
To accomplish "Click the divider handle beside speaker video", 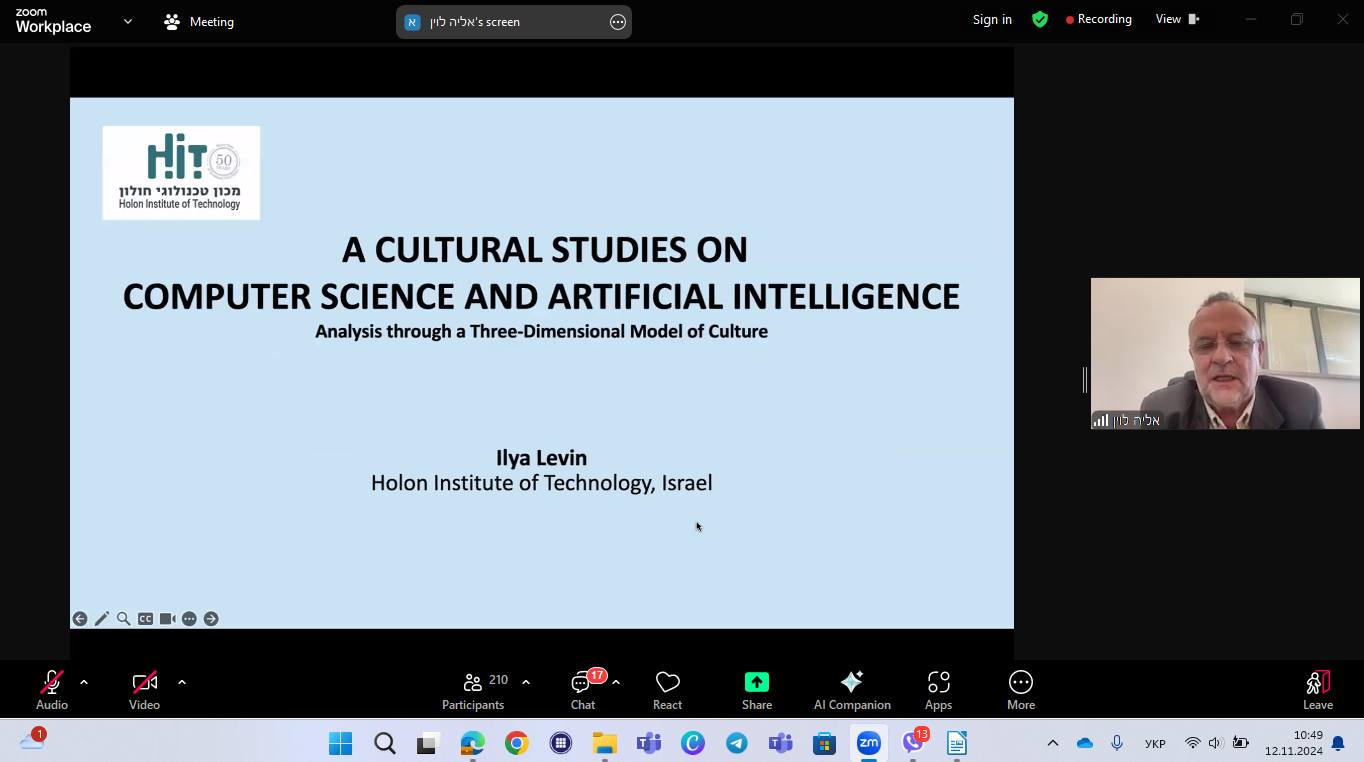I will click(x=1084, y=379).
